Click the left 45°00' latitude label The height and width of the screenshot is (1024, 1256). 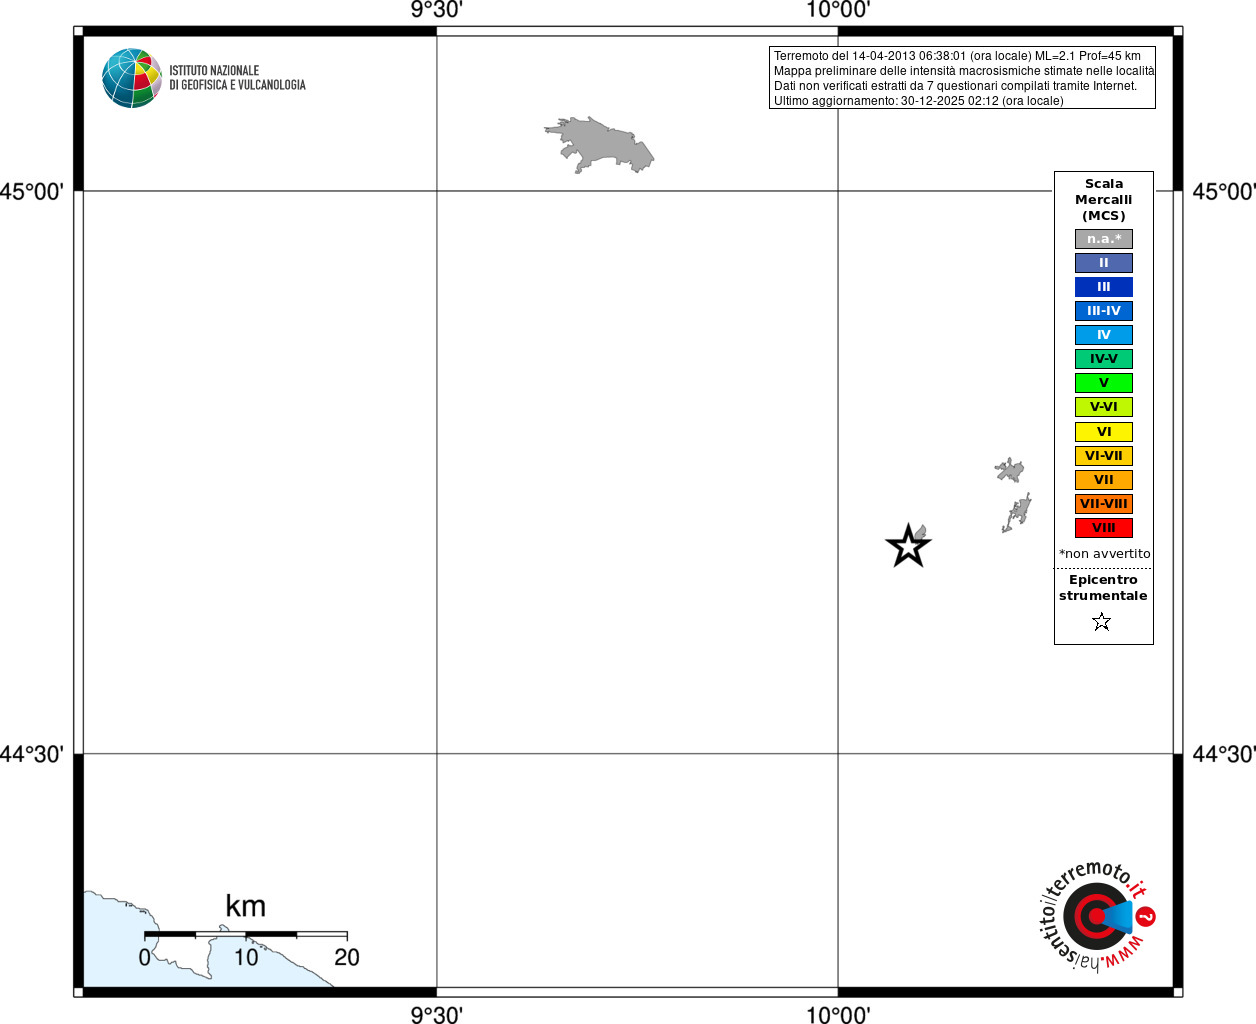[31, 191]
